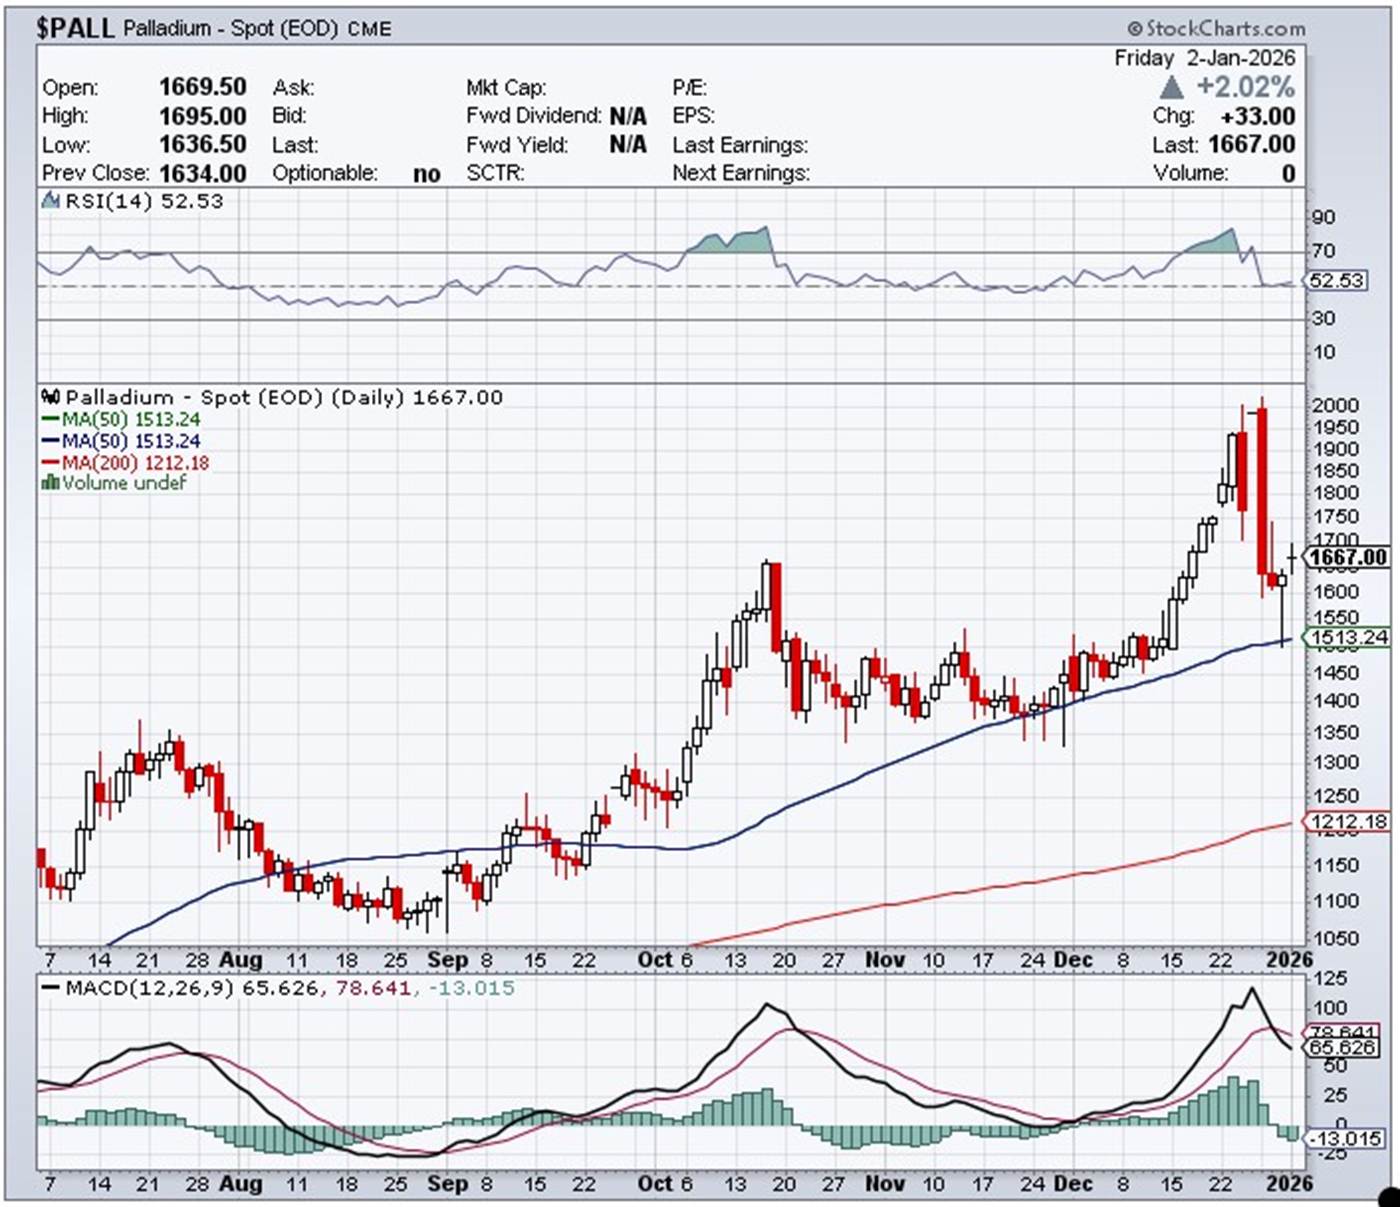Select the 1212.18 MA(200) axis tag

coord(1349,822)
